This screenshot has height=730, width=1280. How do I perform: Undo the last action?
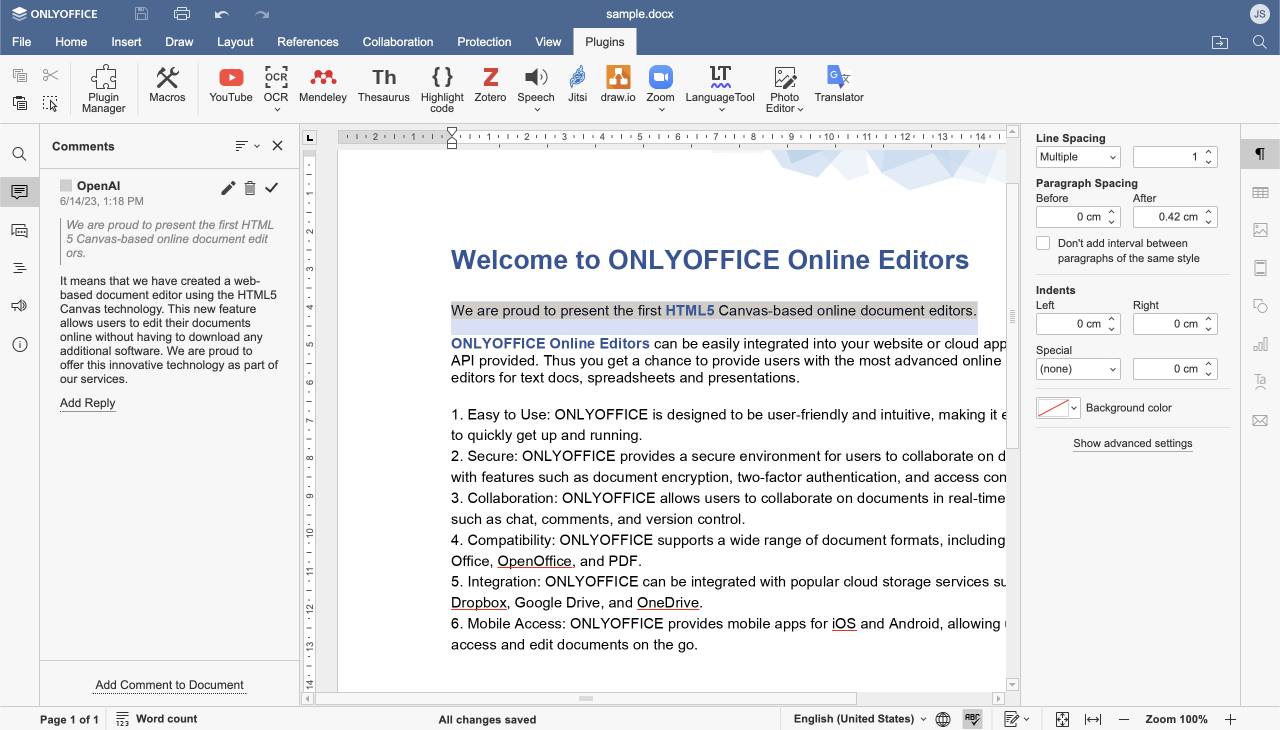(x=222, y=14)
